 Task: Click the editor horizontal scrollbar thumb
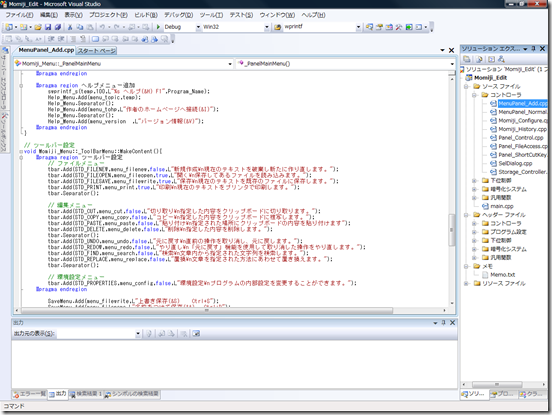[x=207, y=310]
